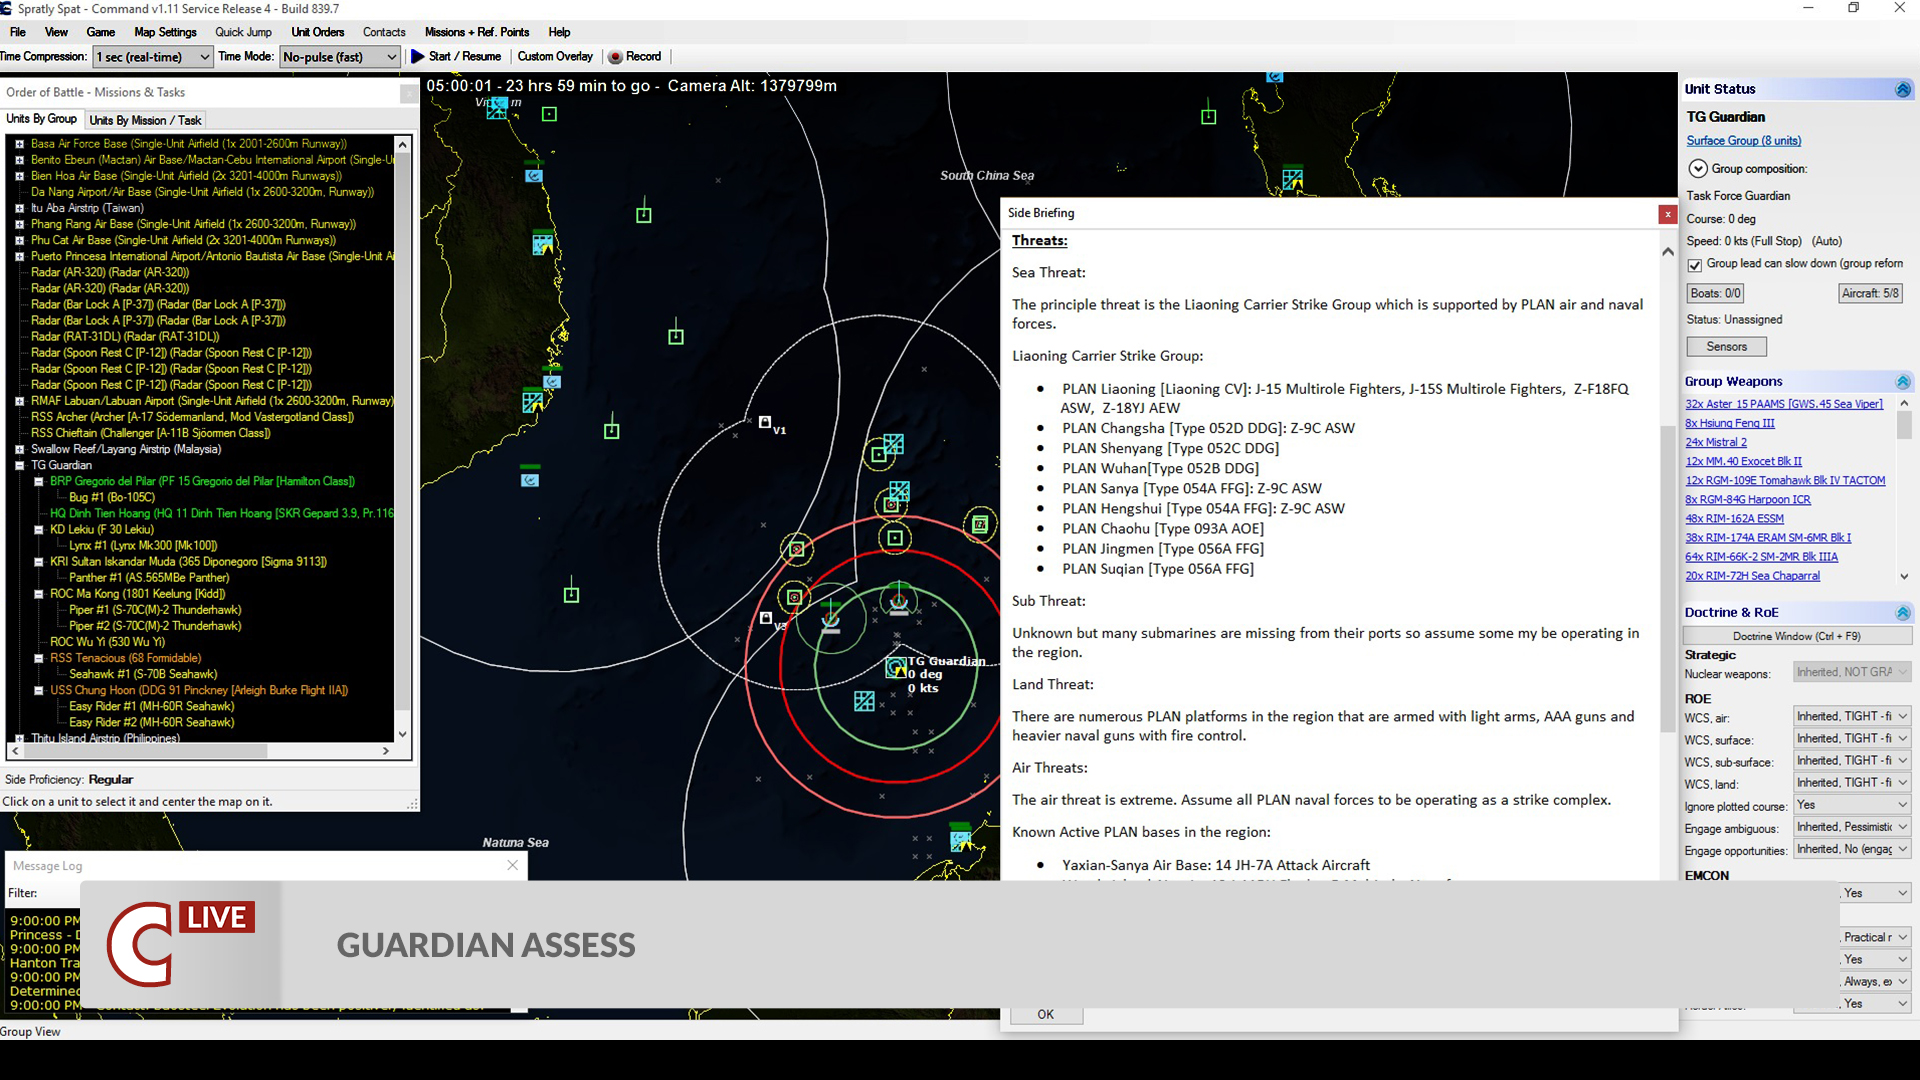Click the Start / Resume play icon
The width and height of the screenshot is (1920, 1080).
click(418, 56)
